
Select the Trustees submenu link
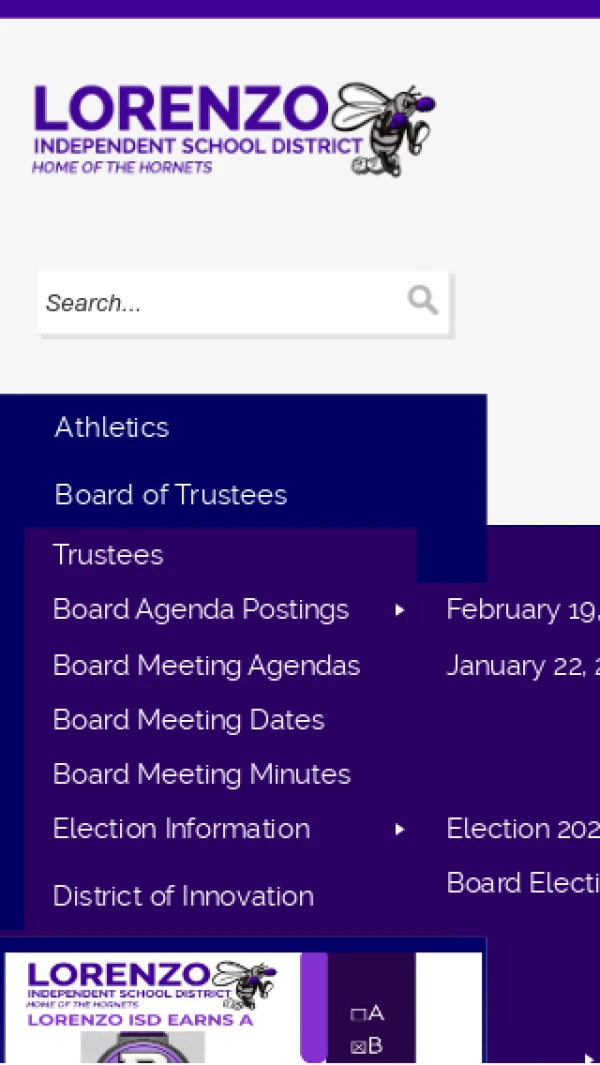(x=108, y=555)
